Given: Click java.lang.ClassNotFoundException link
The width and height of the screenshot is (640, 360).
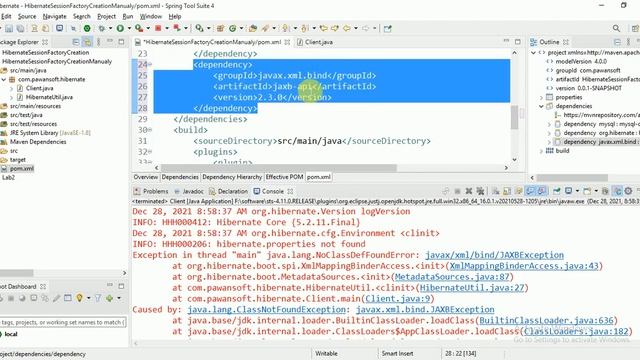Looking at the screenshot, I should 267,309.
